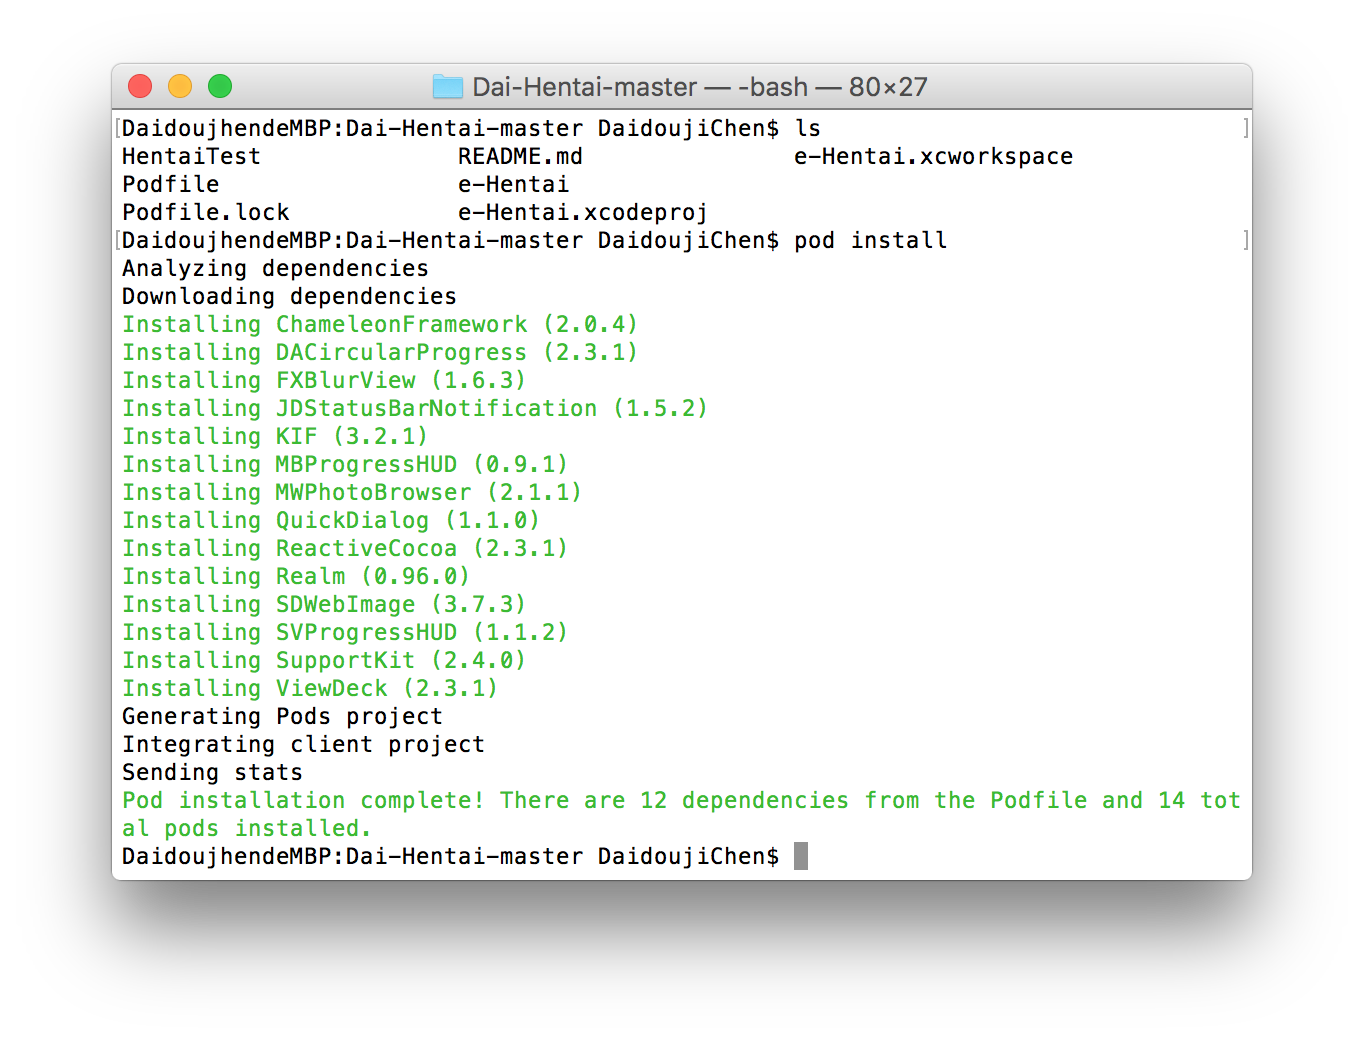Click the 'e-Hentai.xcworkspace' file name

tap(933, 157)
